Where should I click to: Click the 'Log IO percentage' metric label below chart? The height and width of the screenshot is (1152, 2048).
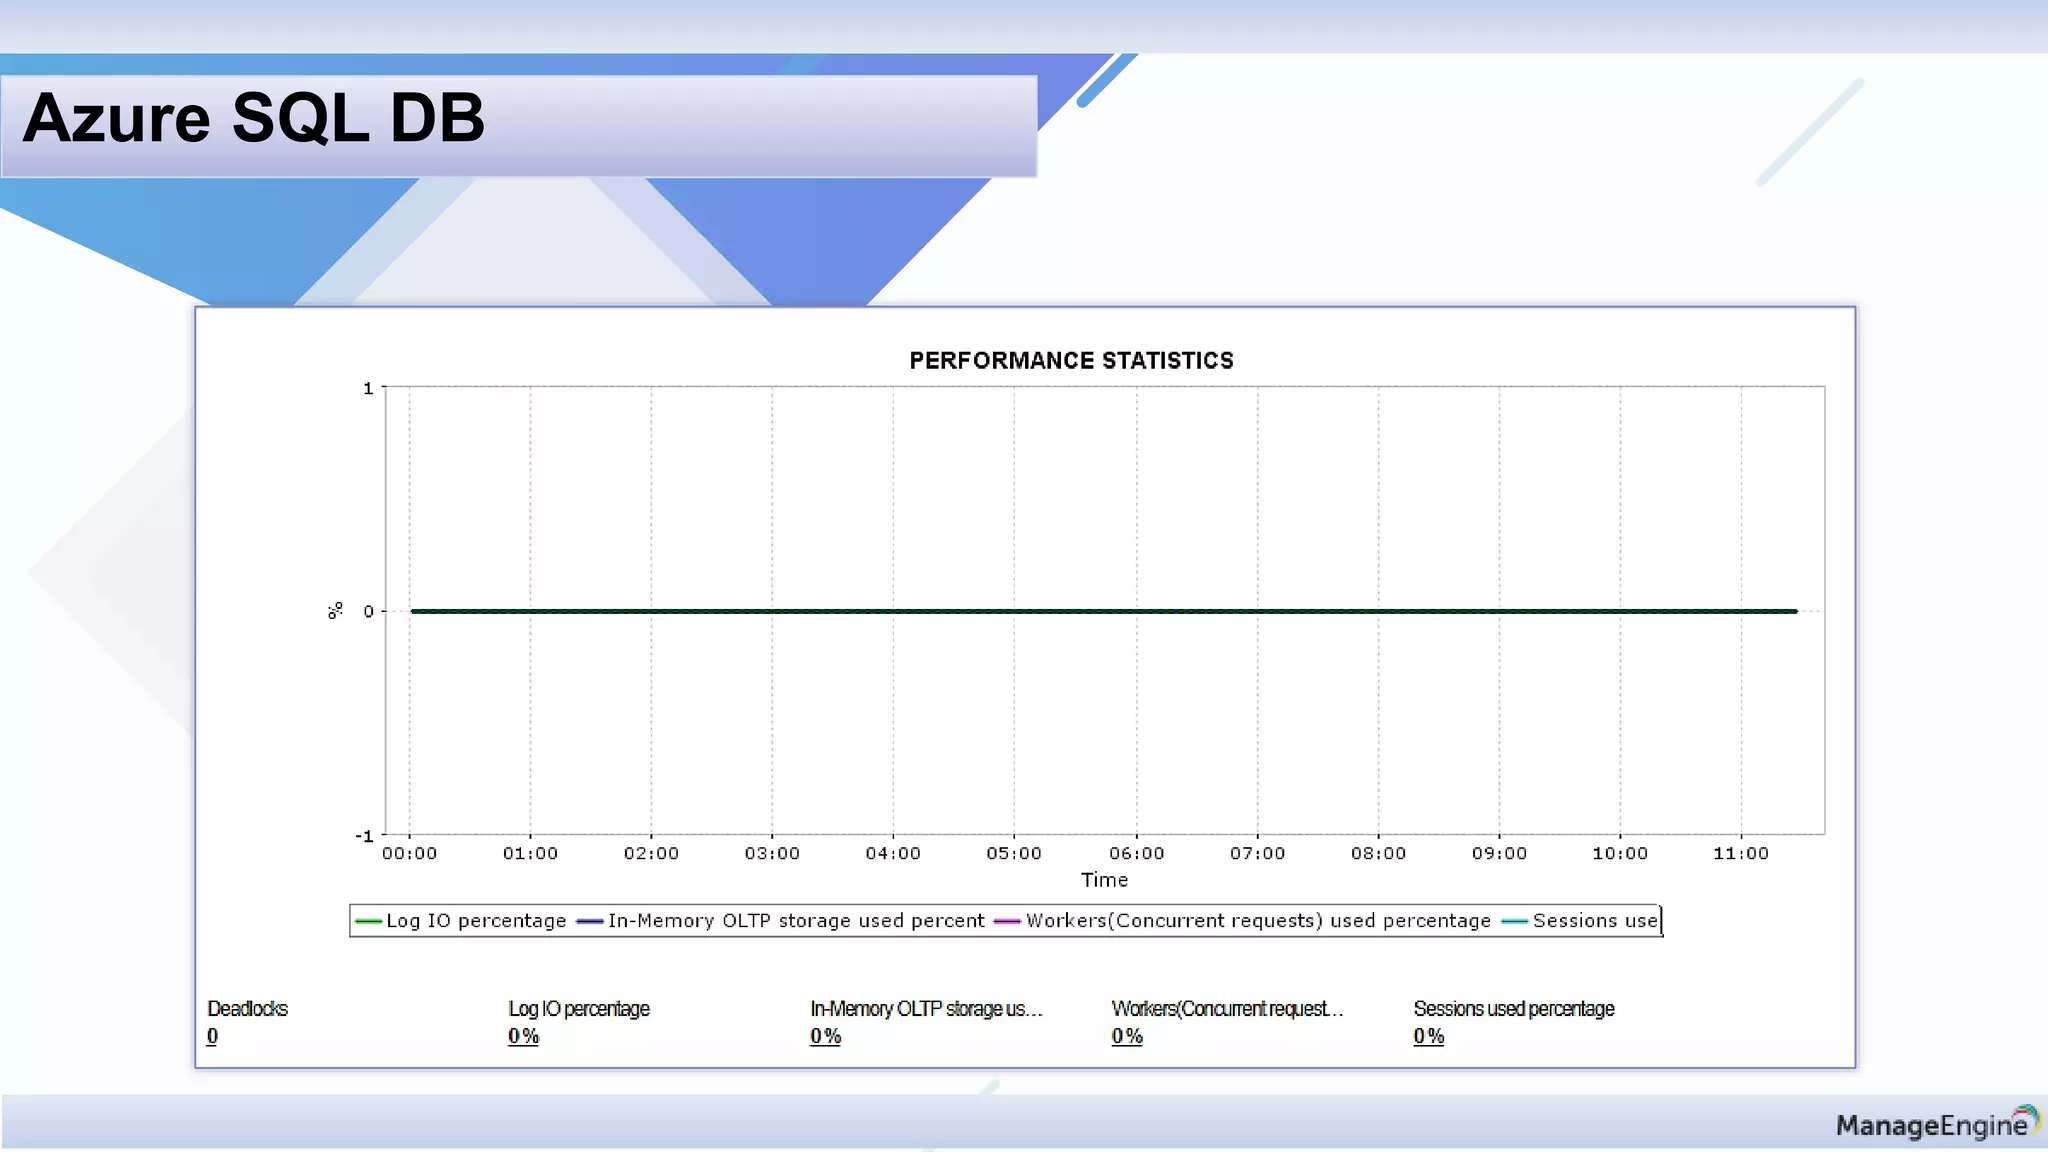(579, 1009)
